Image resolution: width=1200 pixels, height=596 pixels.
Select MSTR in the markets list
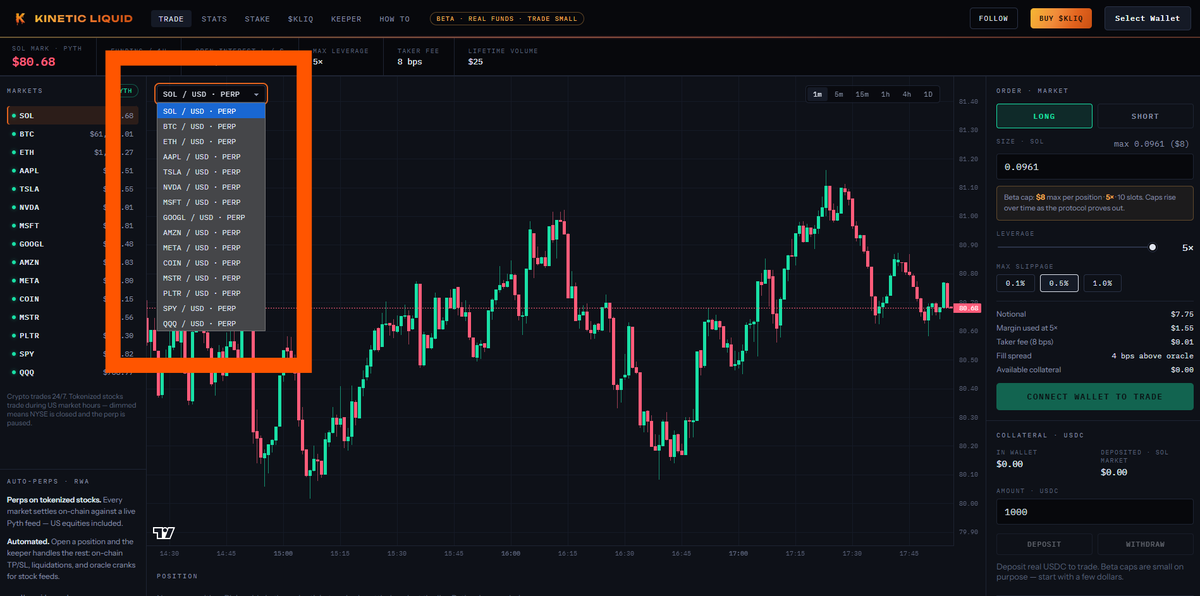72,317
